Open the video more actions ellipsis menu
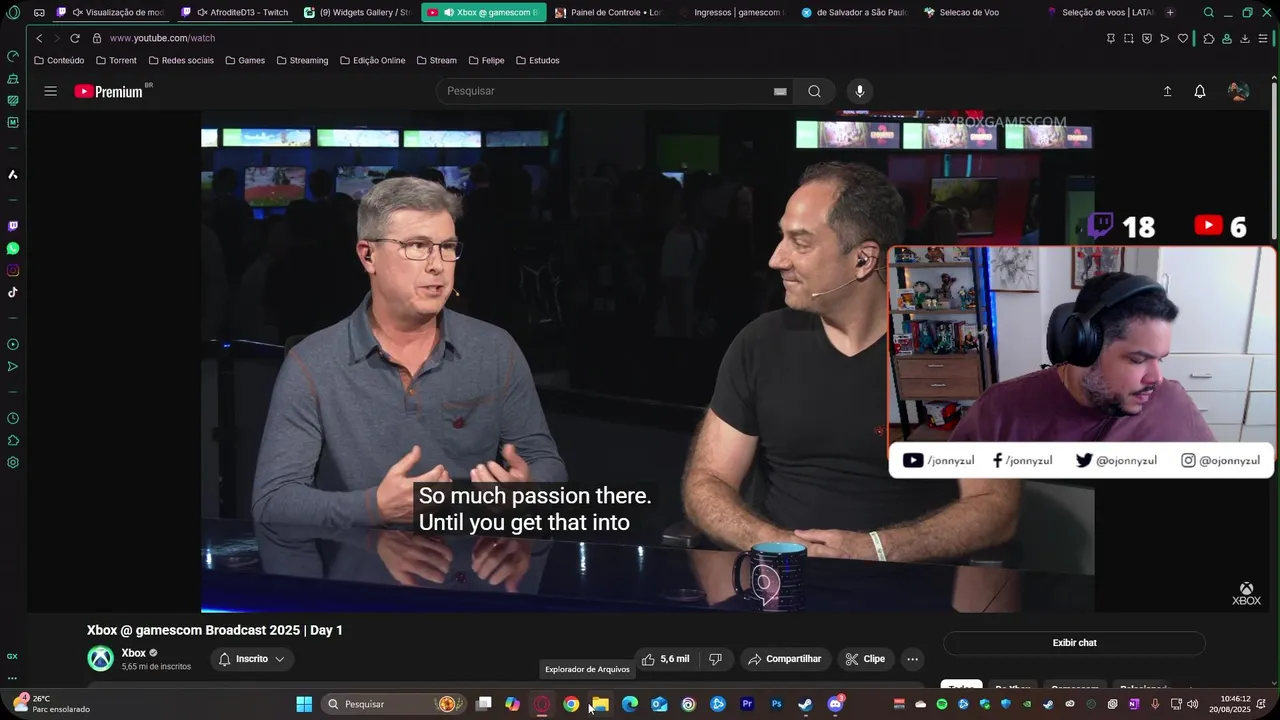Screen dimensions: 1280x720 tap(912, 659)
